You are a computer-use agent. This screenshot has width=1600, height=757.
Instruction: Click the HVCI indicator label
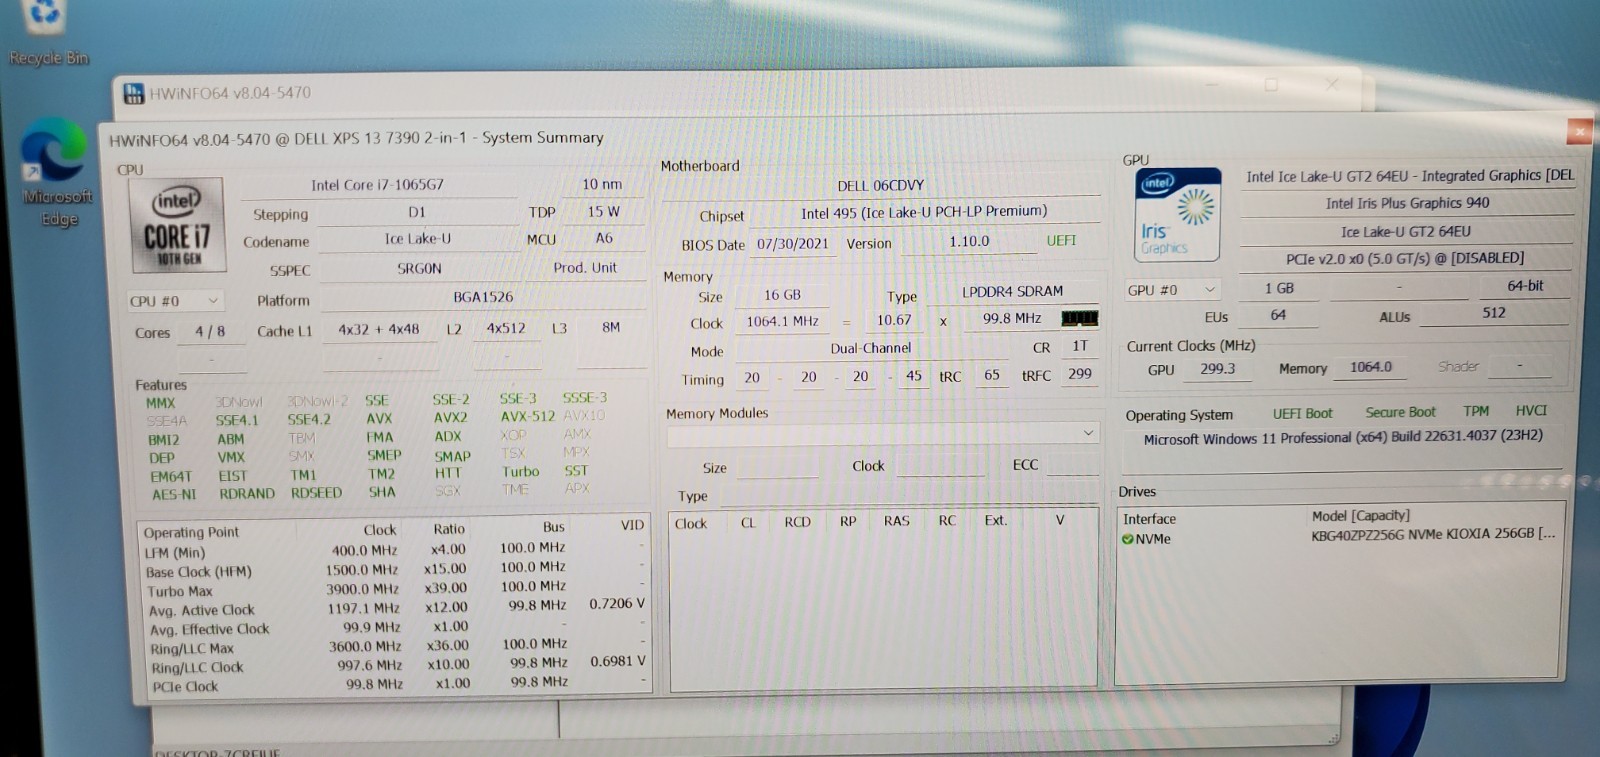click(x=1530, y=410)
